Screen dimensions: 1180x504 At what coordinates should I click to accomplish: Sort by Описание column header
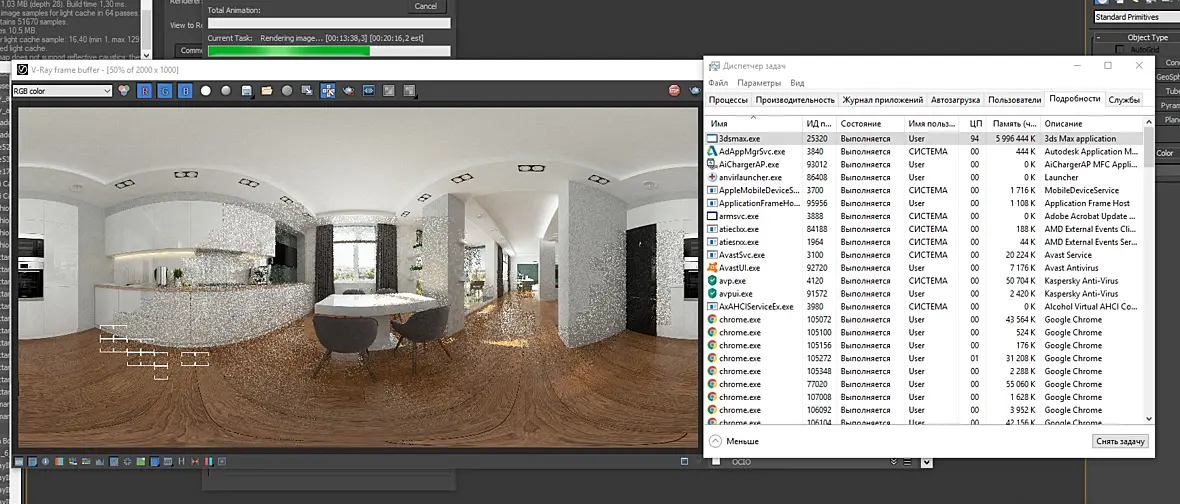pos(1091,123)
